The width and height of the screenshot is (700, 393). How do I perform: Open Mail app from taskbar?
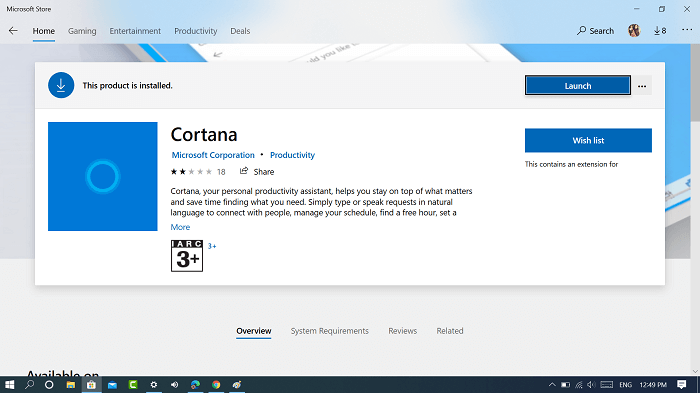[112, 385]
